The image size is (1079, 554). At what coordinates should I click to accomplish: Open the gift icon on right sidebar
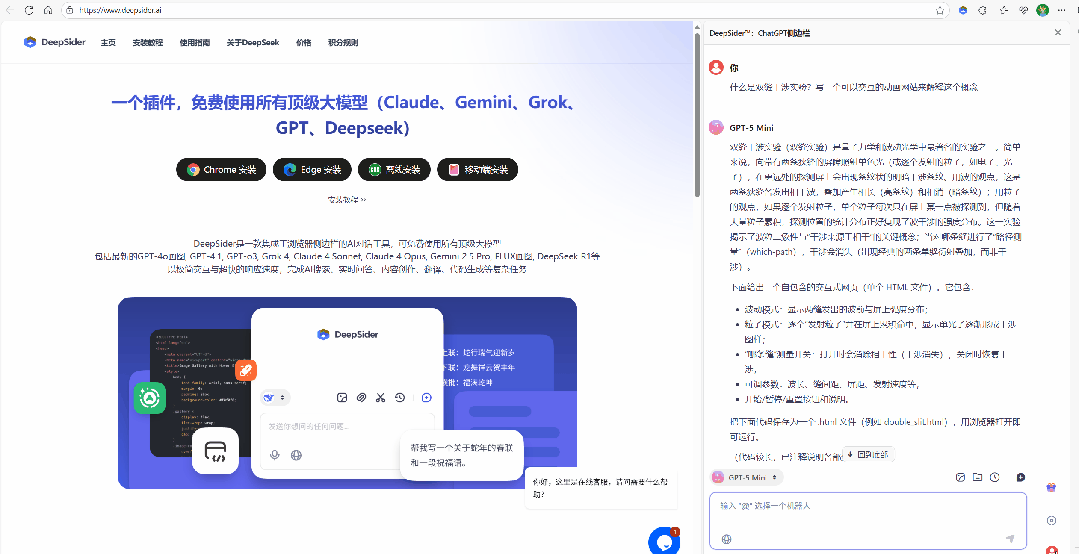[x=1051, y=487]
